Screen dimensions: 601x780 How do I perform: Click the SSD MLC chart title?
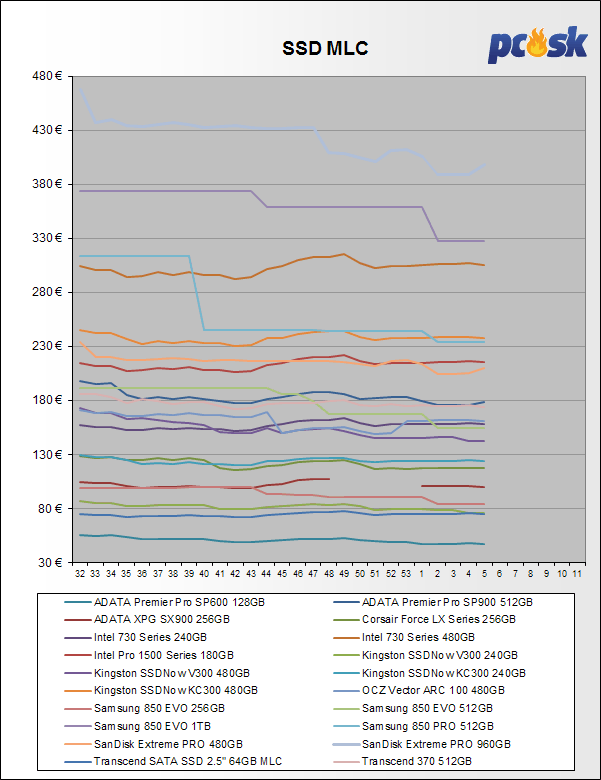click(x=325, y=48)
